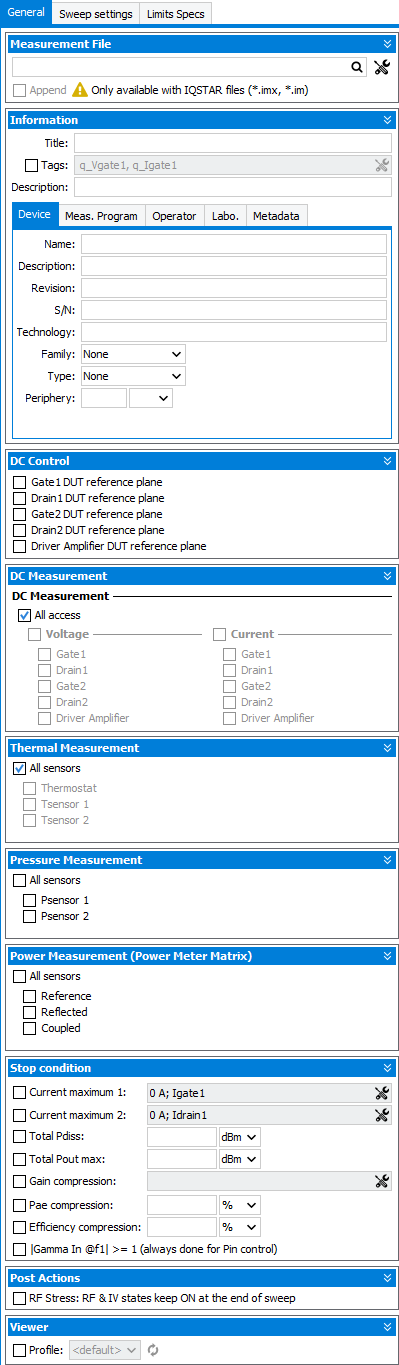Click the measurement file search magnifier icon
399x1365 pixels.
point(356,68)
